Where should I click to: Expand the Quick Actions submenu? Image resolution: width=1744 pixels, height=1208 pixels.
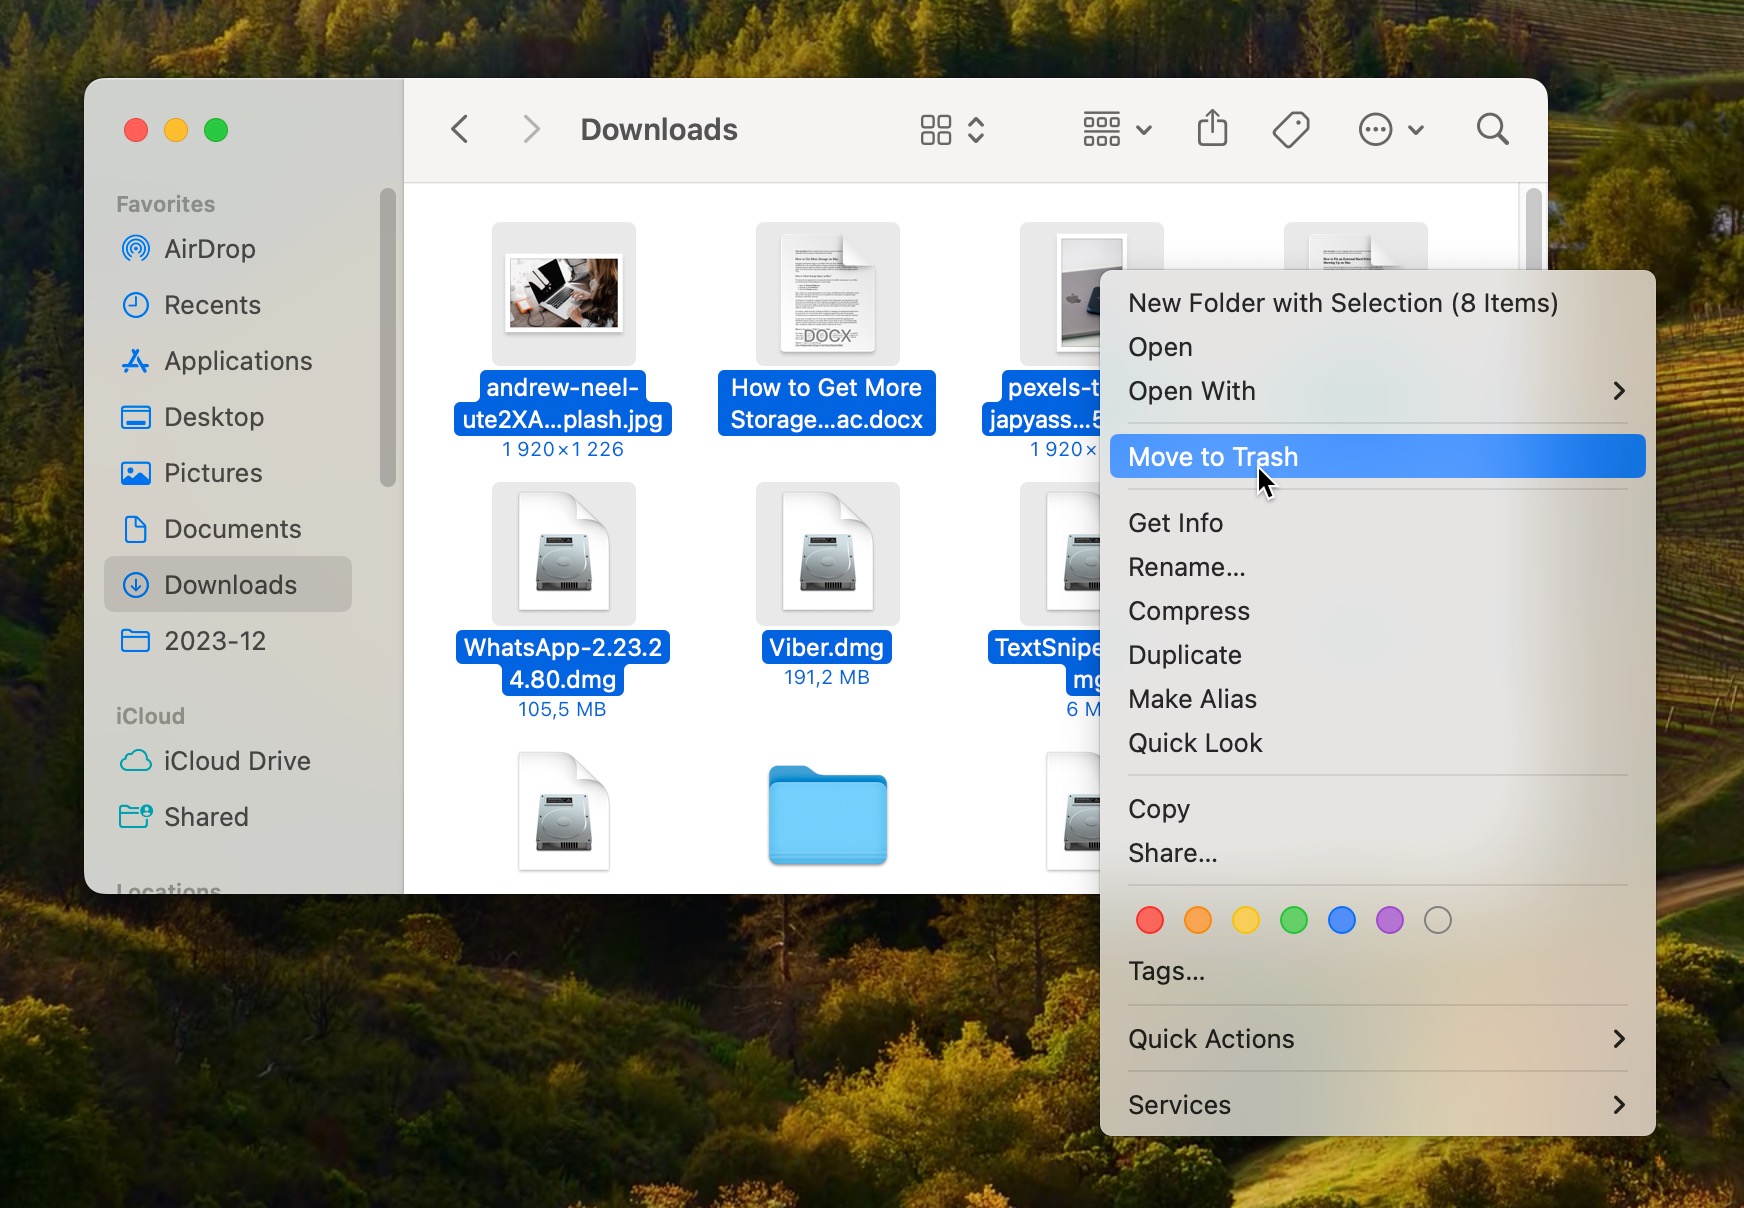pos(1210,1039)
